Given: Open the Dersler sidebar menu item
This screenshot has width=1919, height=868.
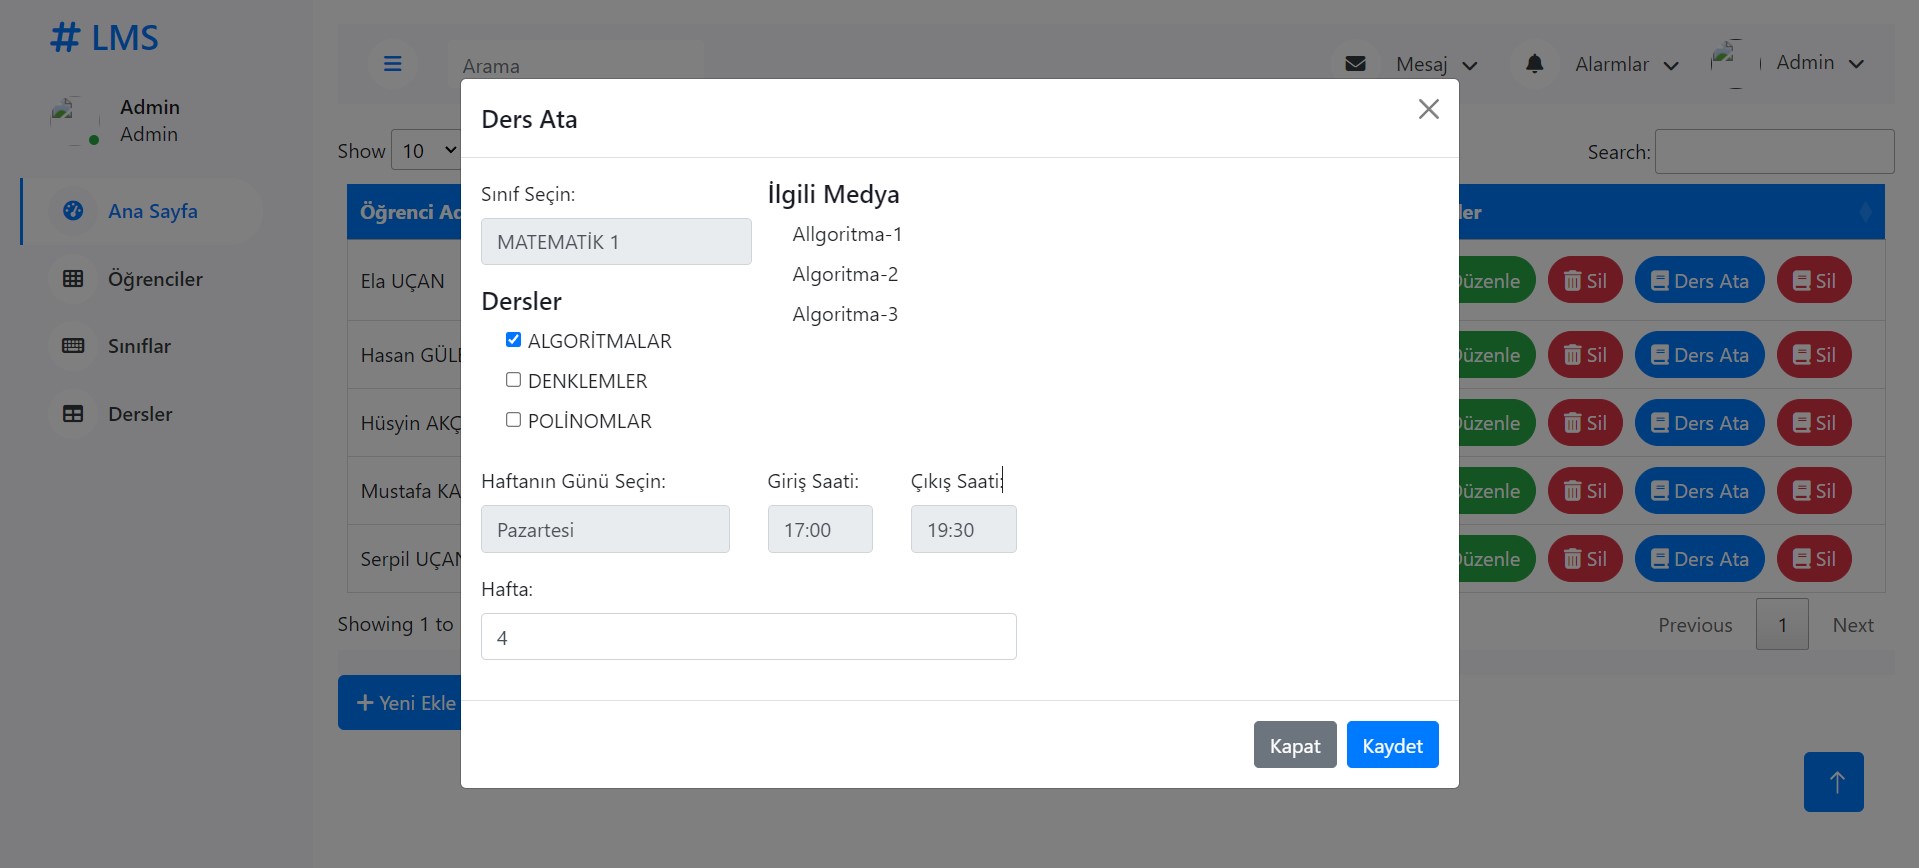Looking at the screenshot, I should click(x=140, y=414).
